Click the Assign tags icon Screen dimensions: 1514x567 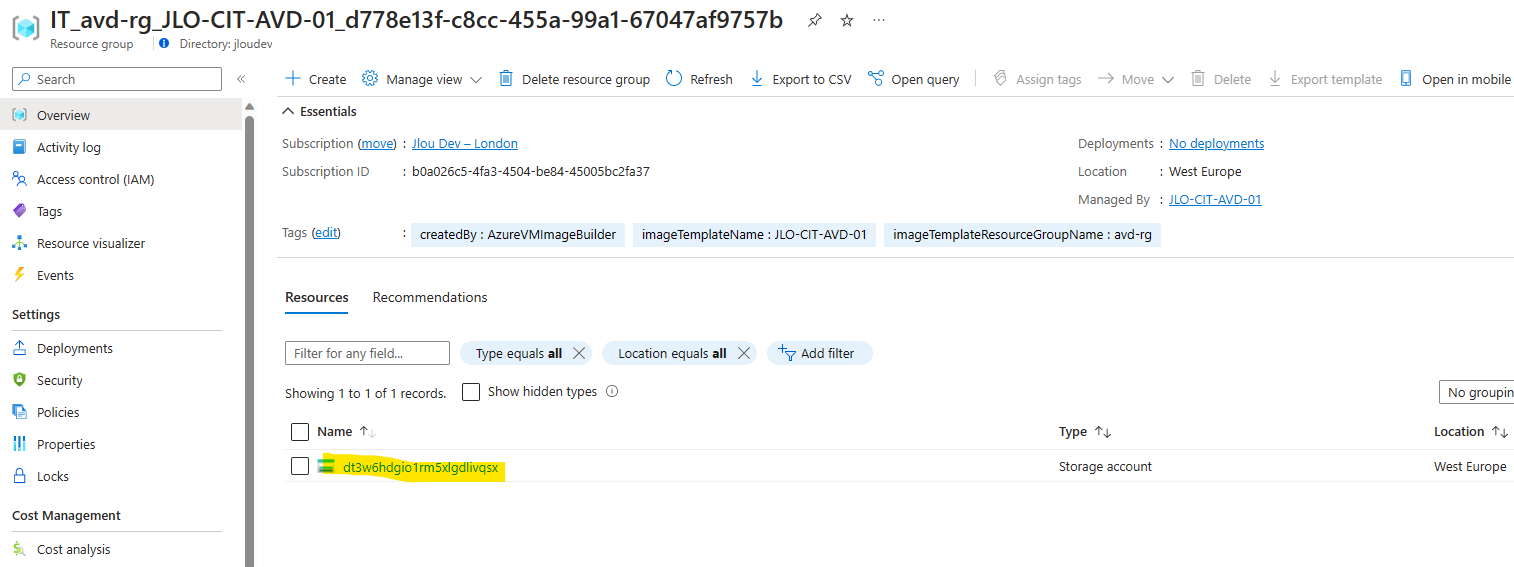point(1000,78)
